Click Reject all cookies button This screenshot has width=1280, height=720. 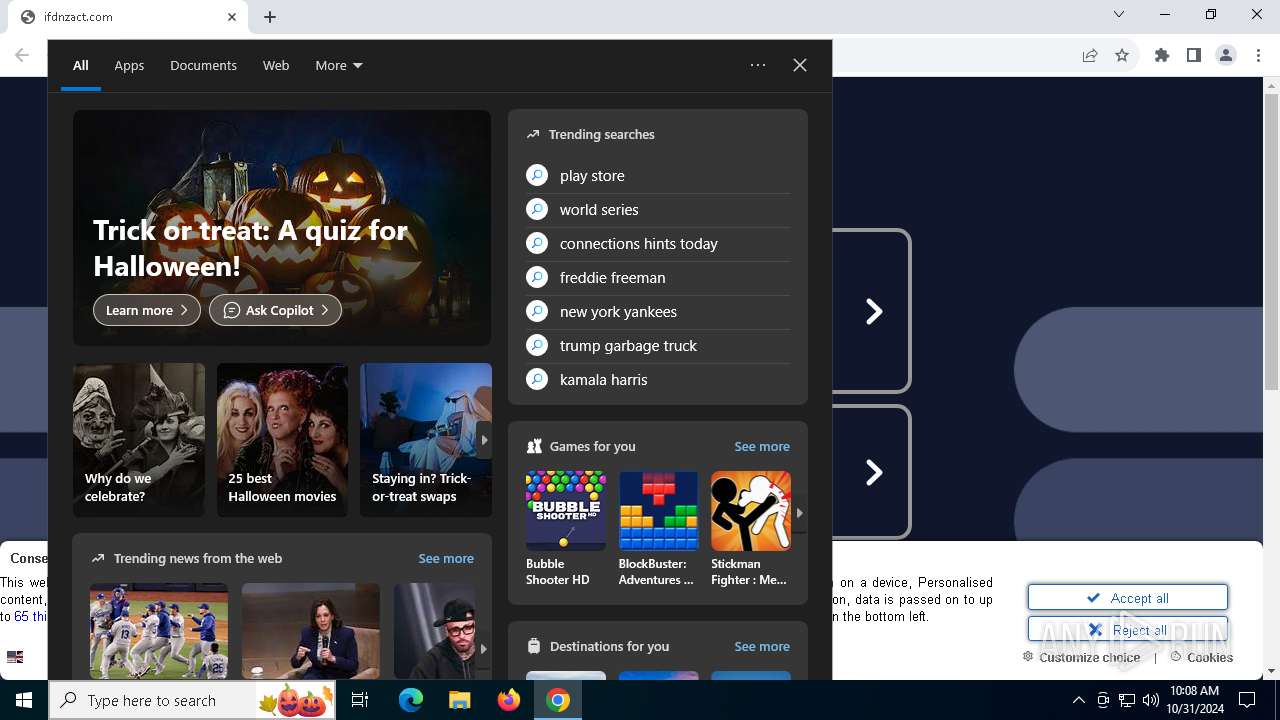[1128, 630]
